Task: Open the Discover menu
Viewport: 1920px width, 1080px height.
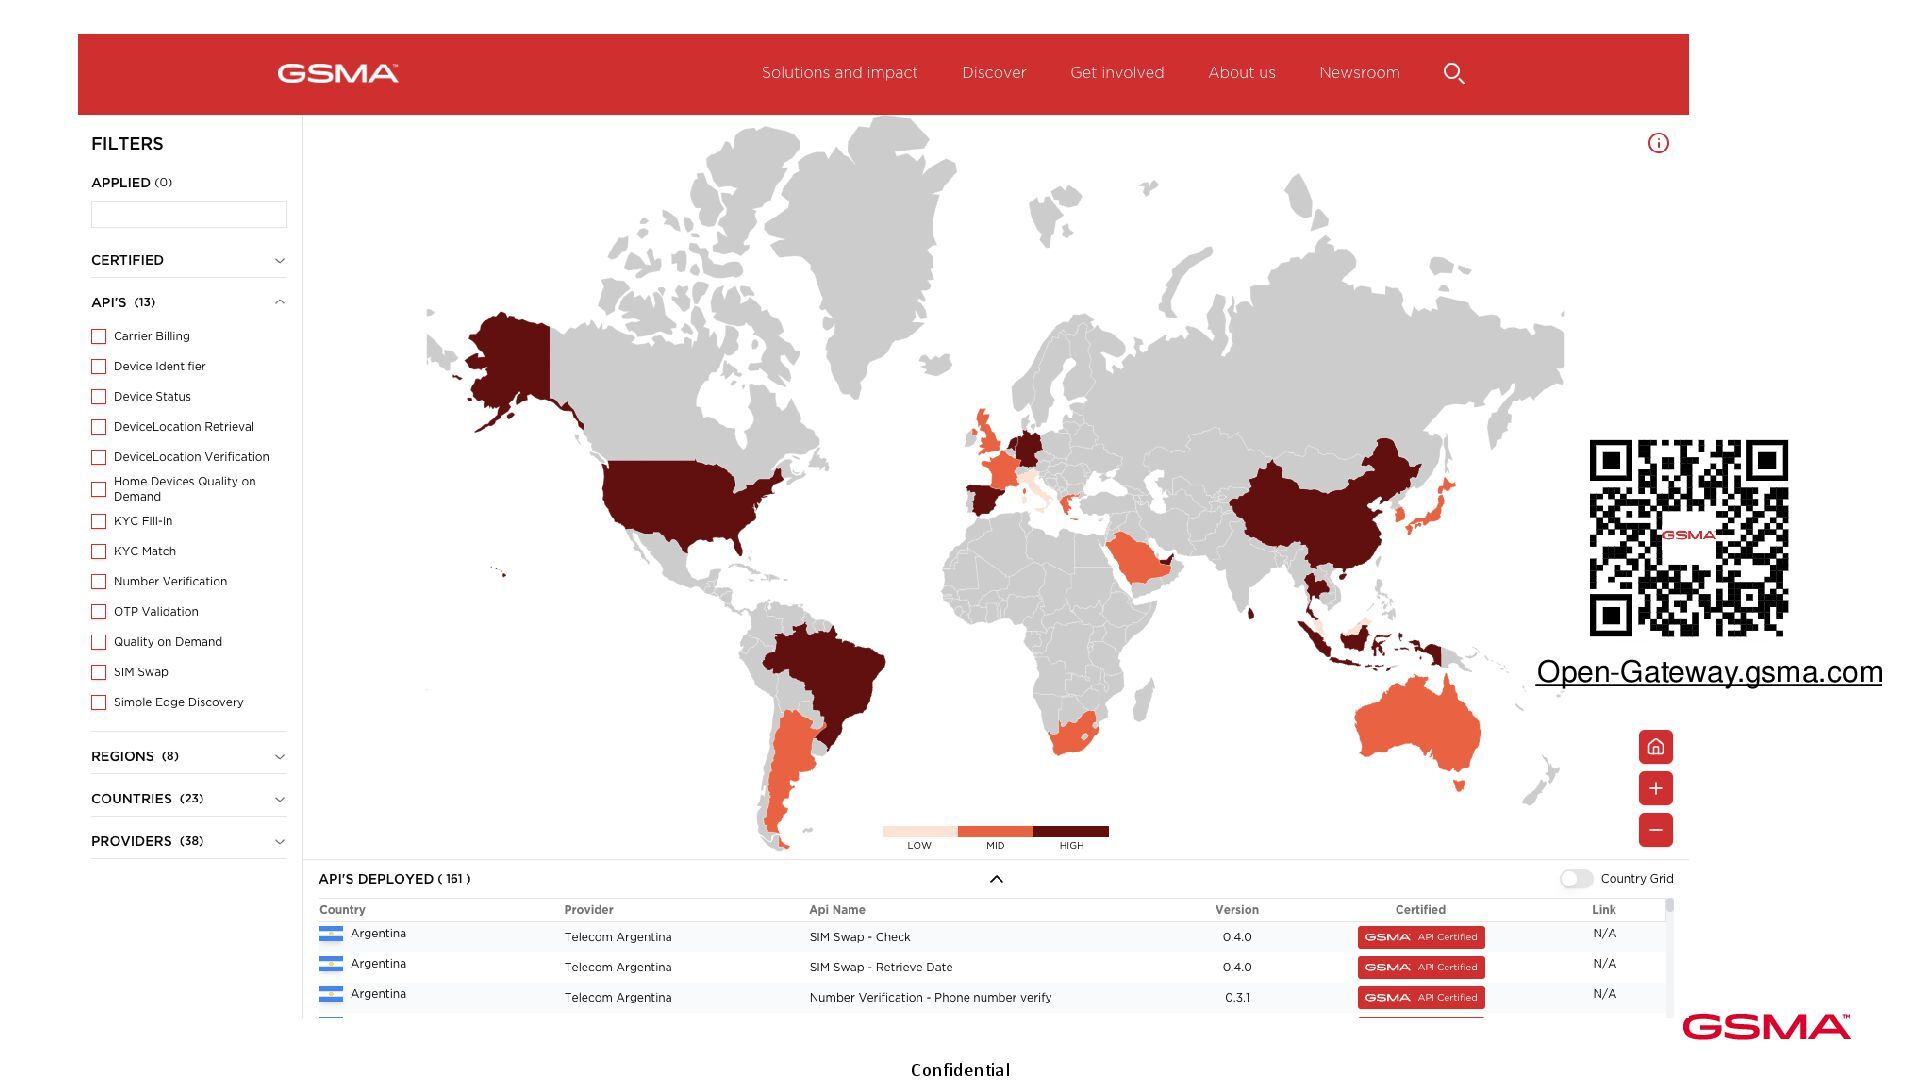Action: (x=994, y=73)
